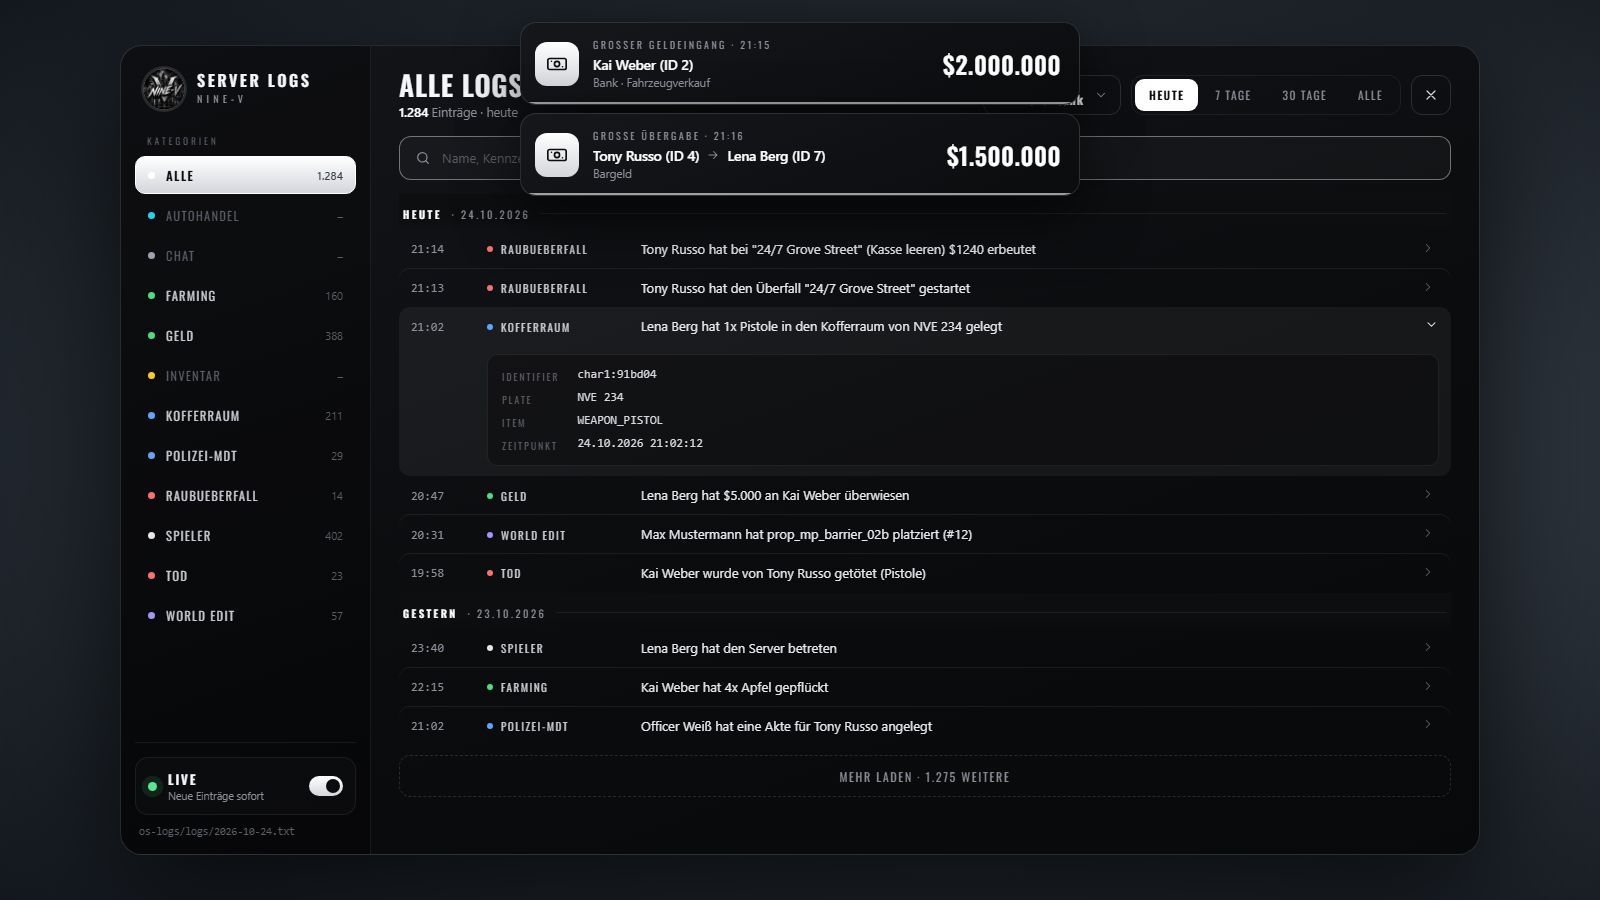This screenshot has height=900, width=1600.
Task: Click the search magnifier icon
Action: [423, 158]
